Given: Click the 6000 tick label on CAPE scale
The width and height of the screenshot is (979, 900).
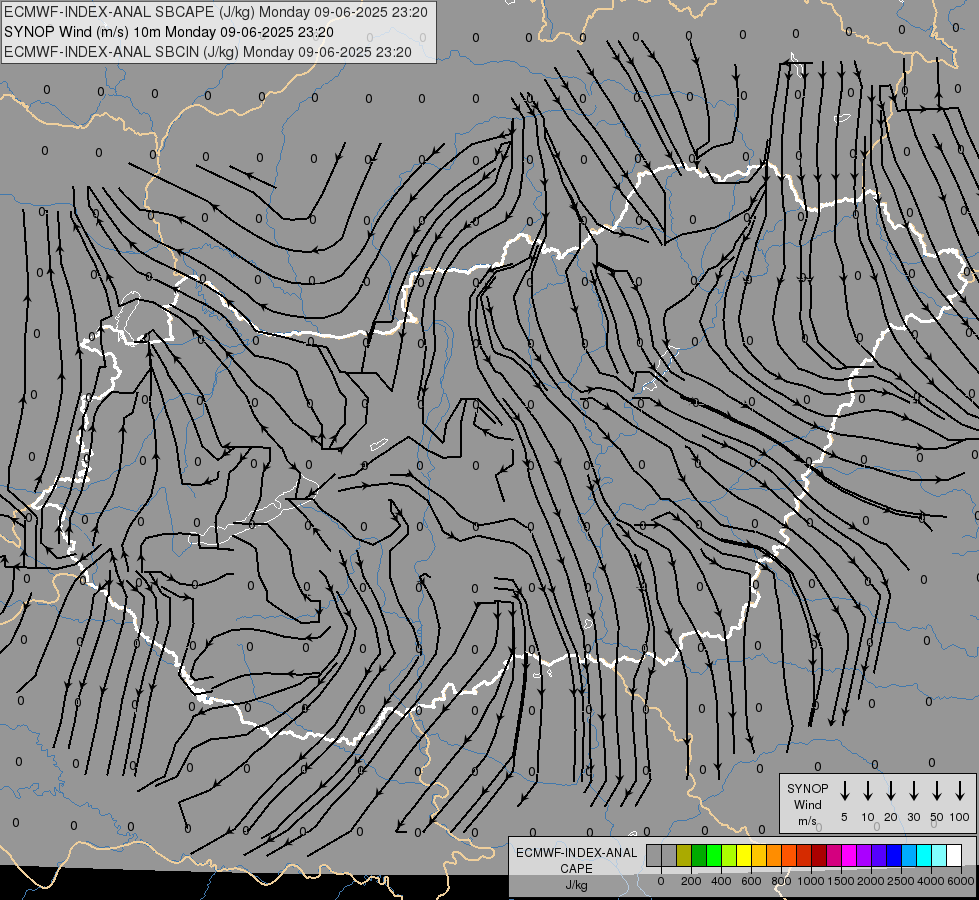Looking at the screenshot, I should [961, 881].
